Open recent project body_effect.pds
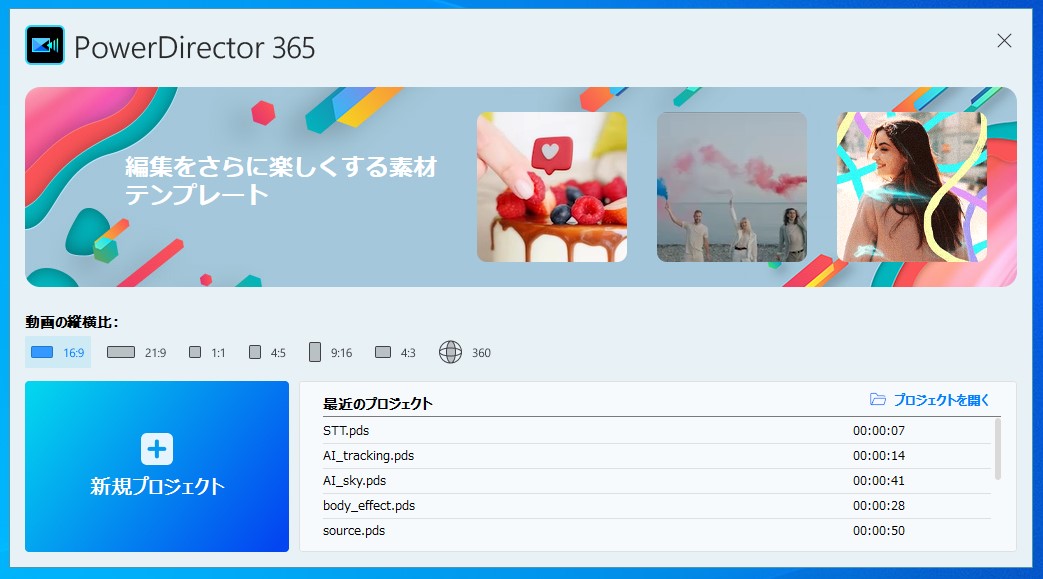The height and width of the screenshot is (579, 1043). 657,506
